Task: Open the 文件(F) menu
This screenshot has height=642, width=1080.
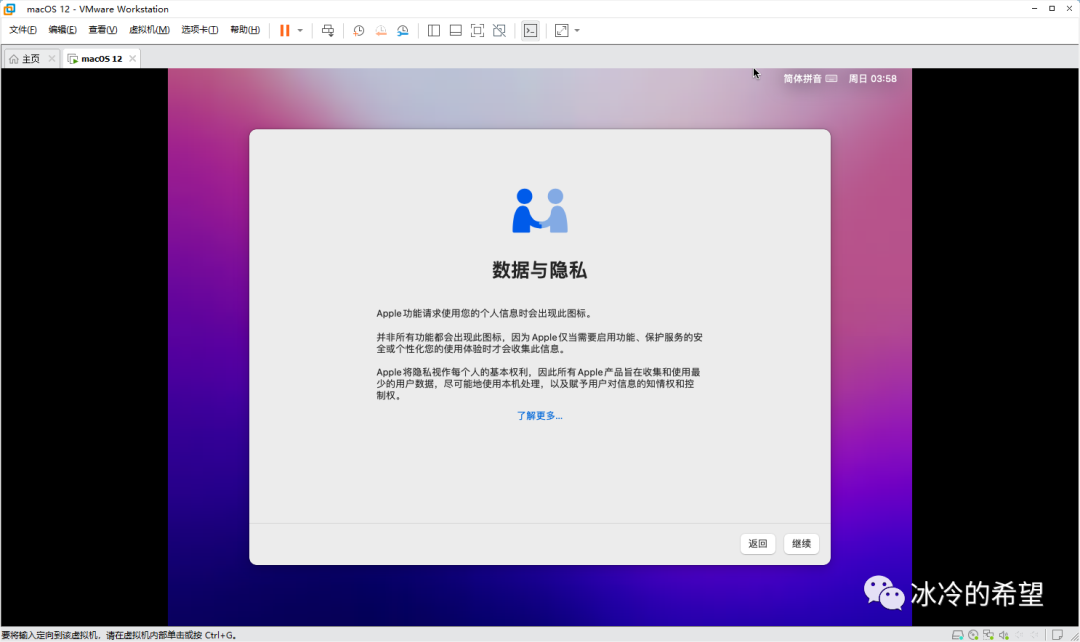Action: tap(23, 30)
